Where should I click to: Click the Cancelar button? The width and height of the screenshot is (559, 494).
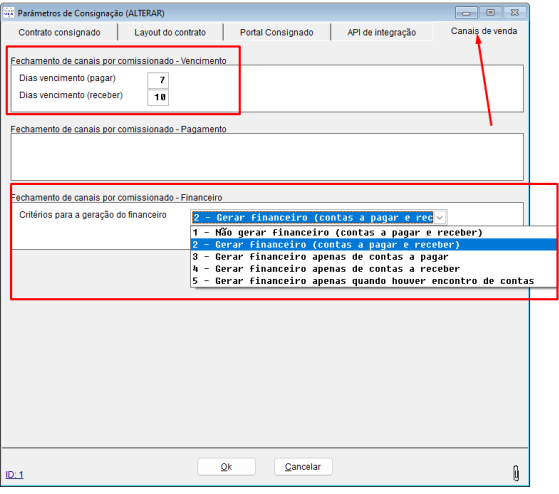[x=303, y=467]
